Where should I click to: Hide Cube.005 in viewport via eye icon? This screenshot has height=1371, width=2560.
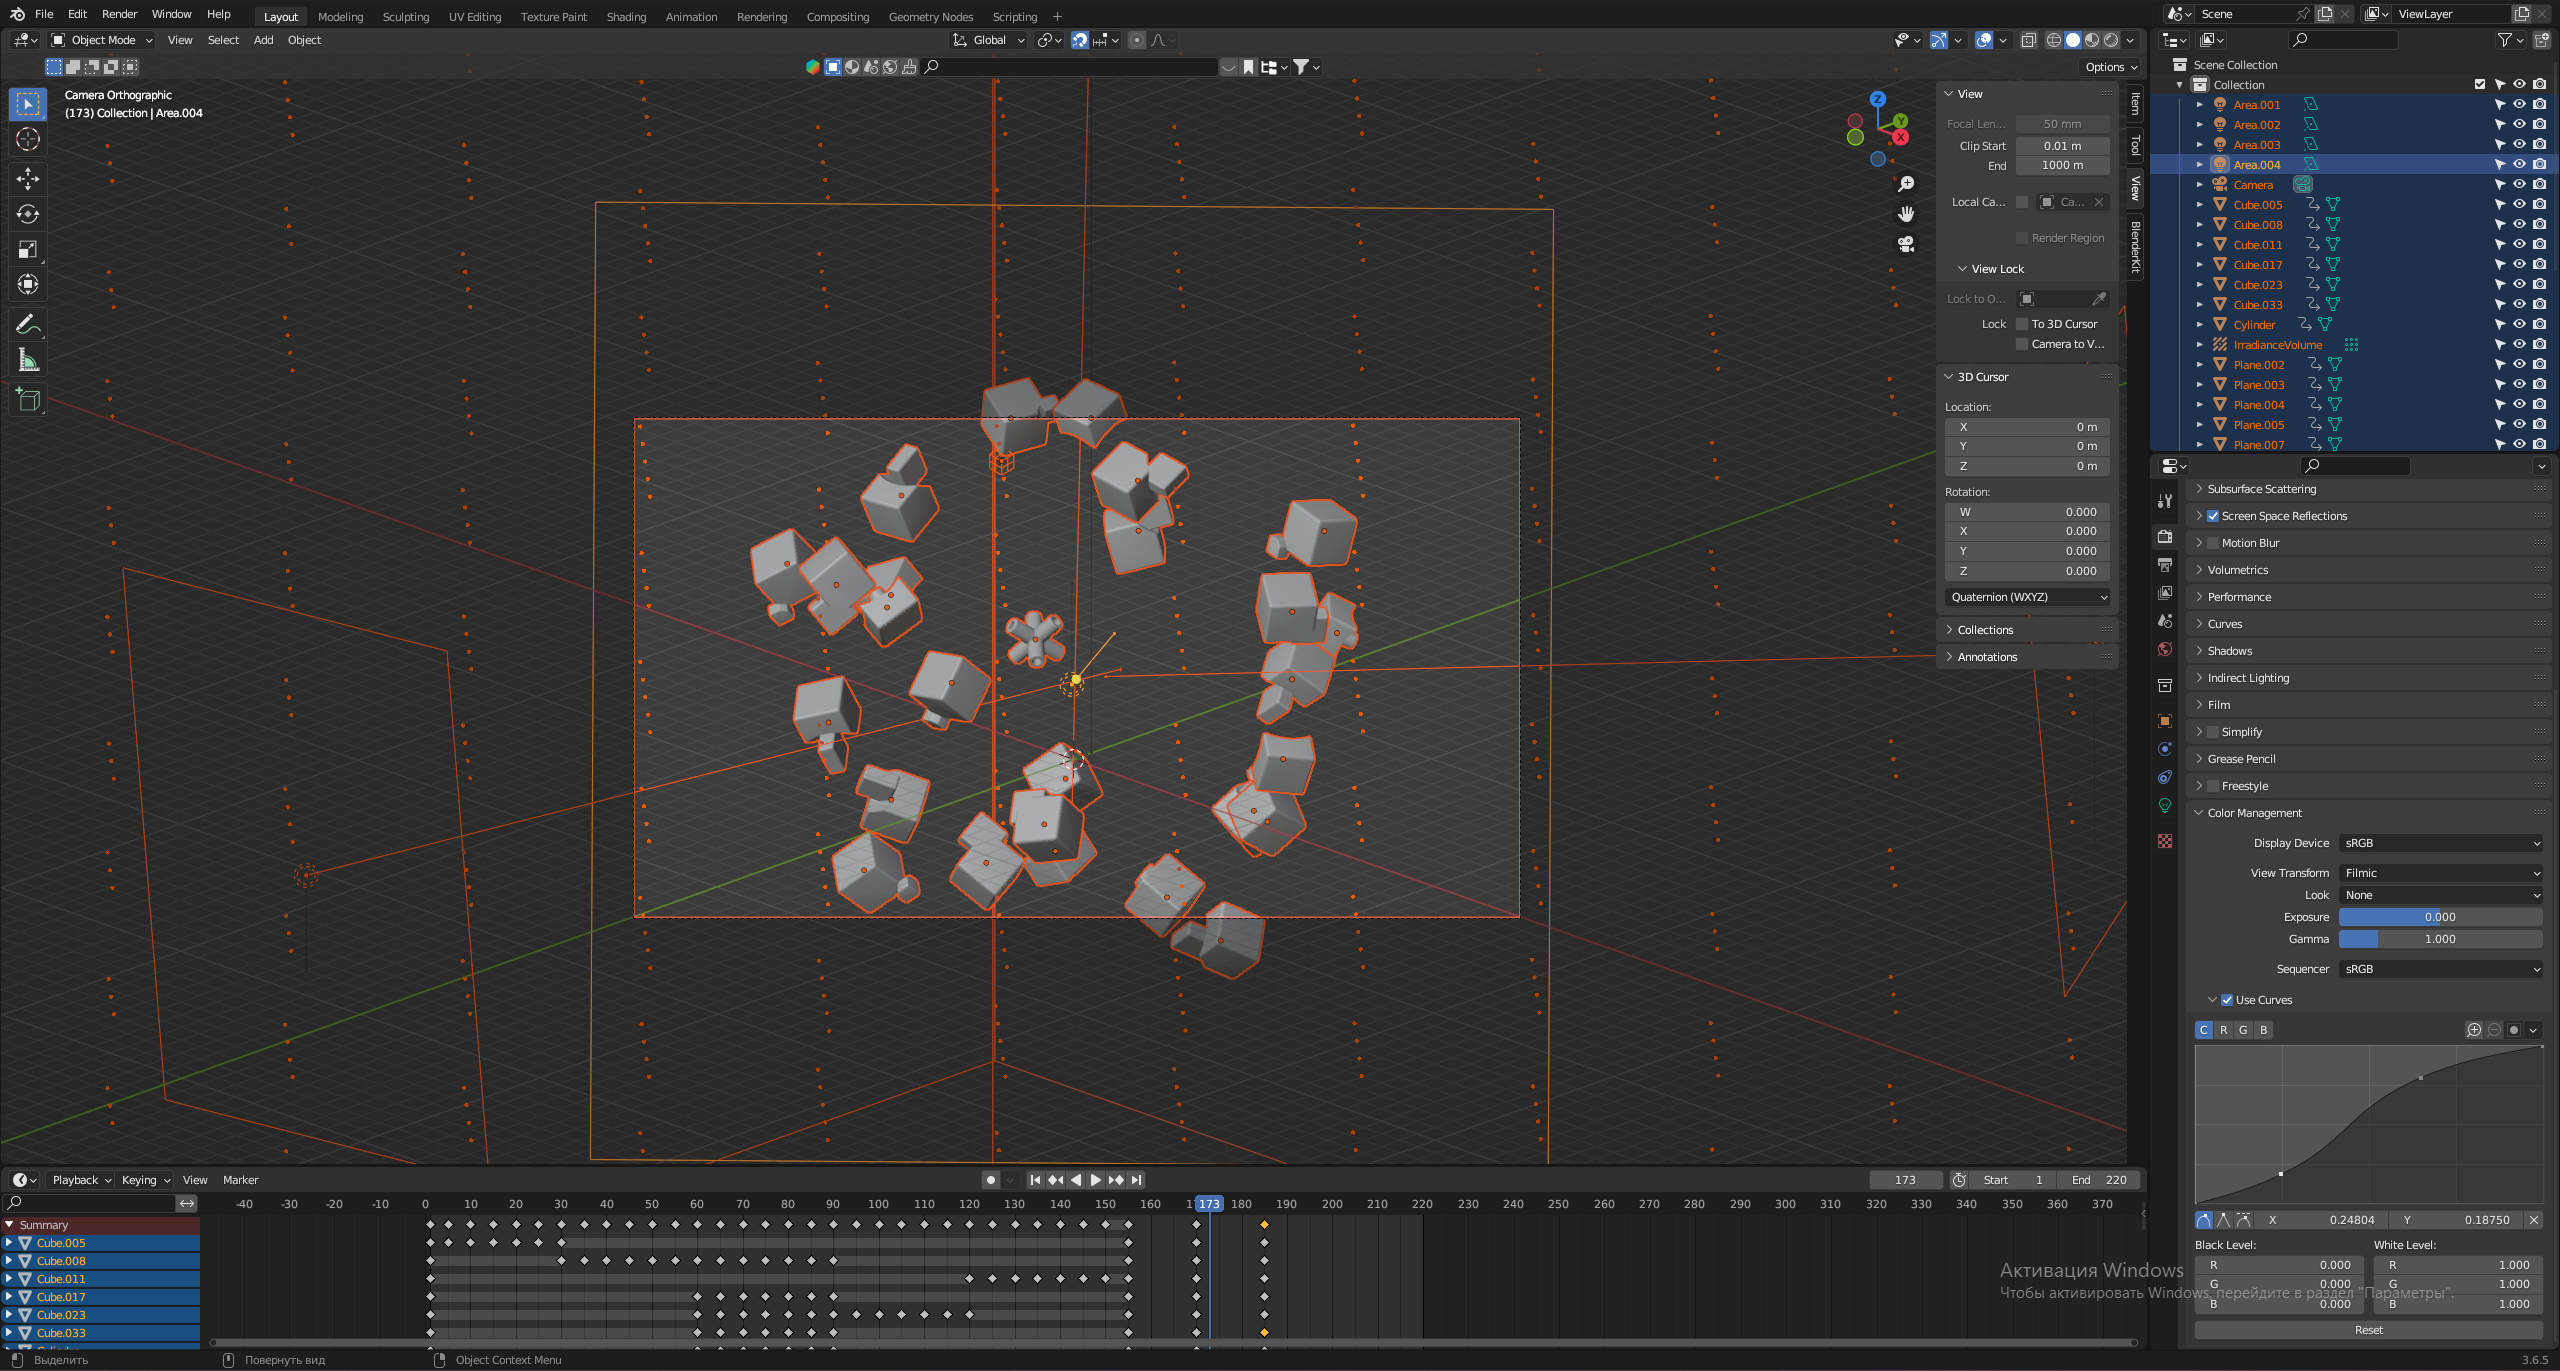point(2519,204)
